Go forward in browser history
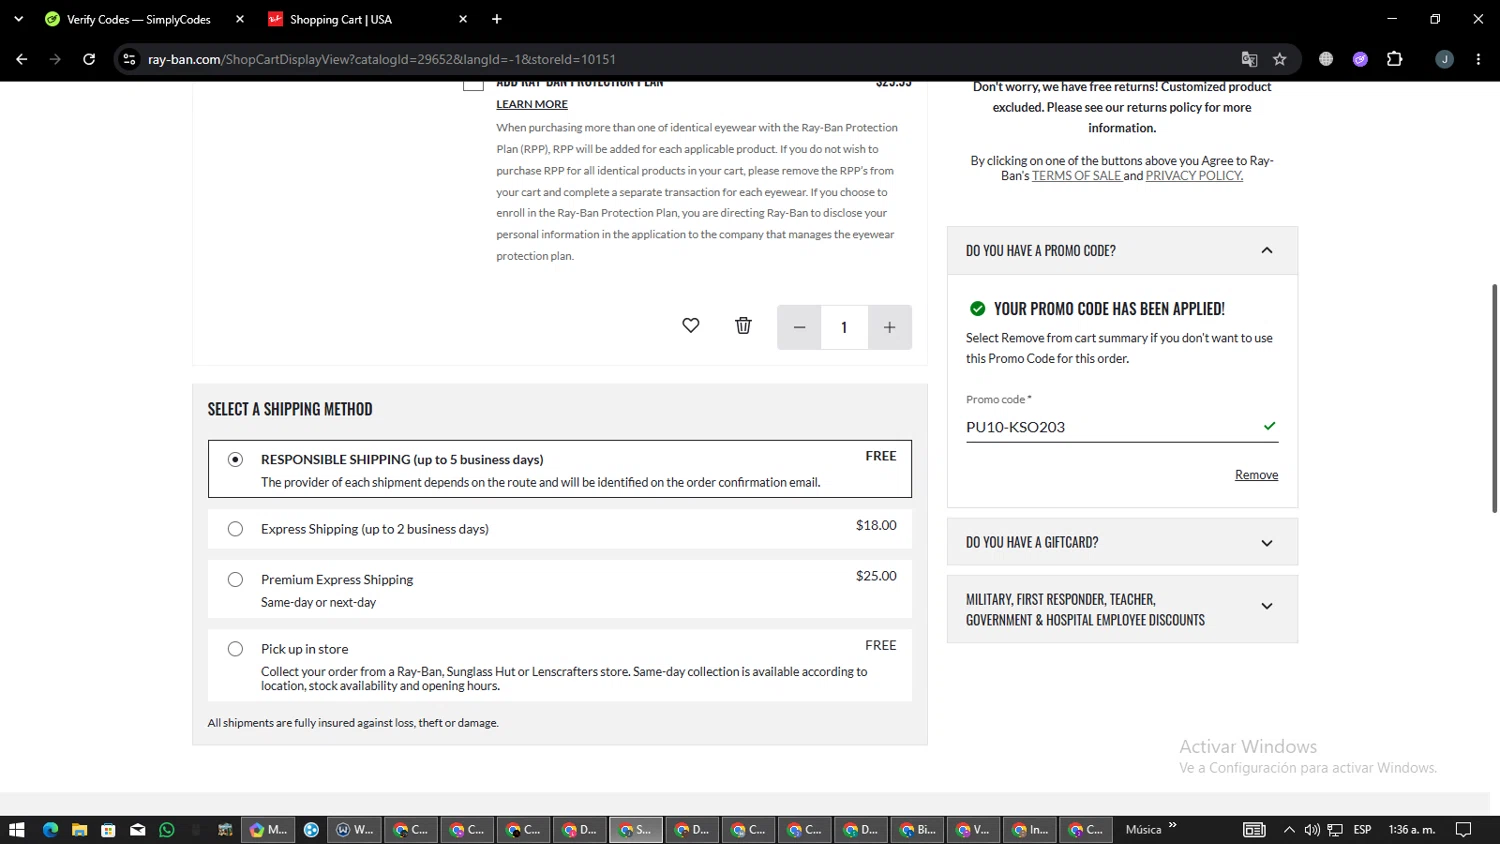 coord(55,59)
